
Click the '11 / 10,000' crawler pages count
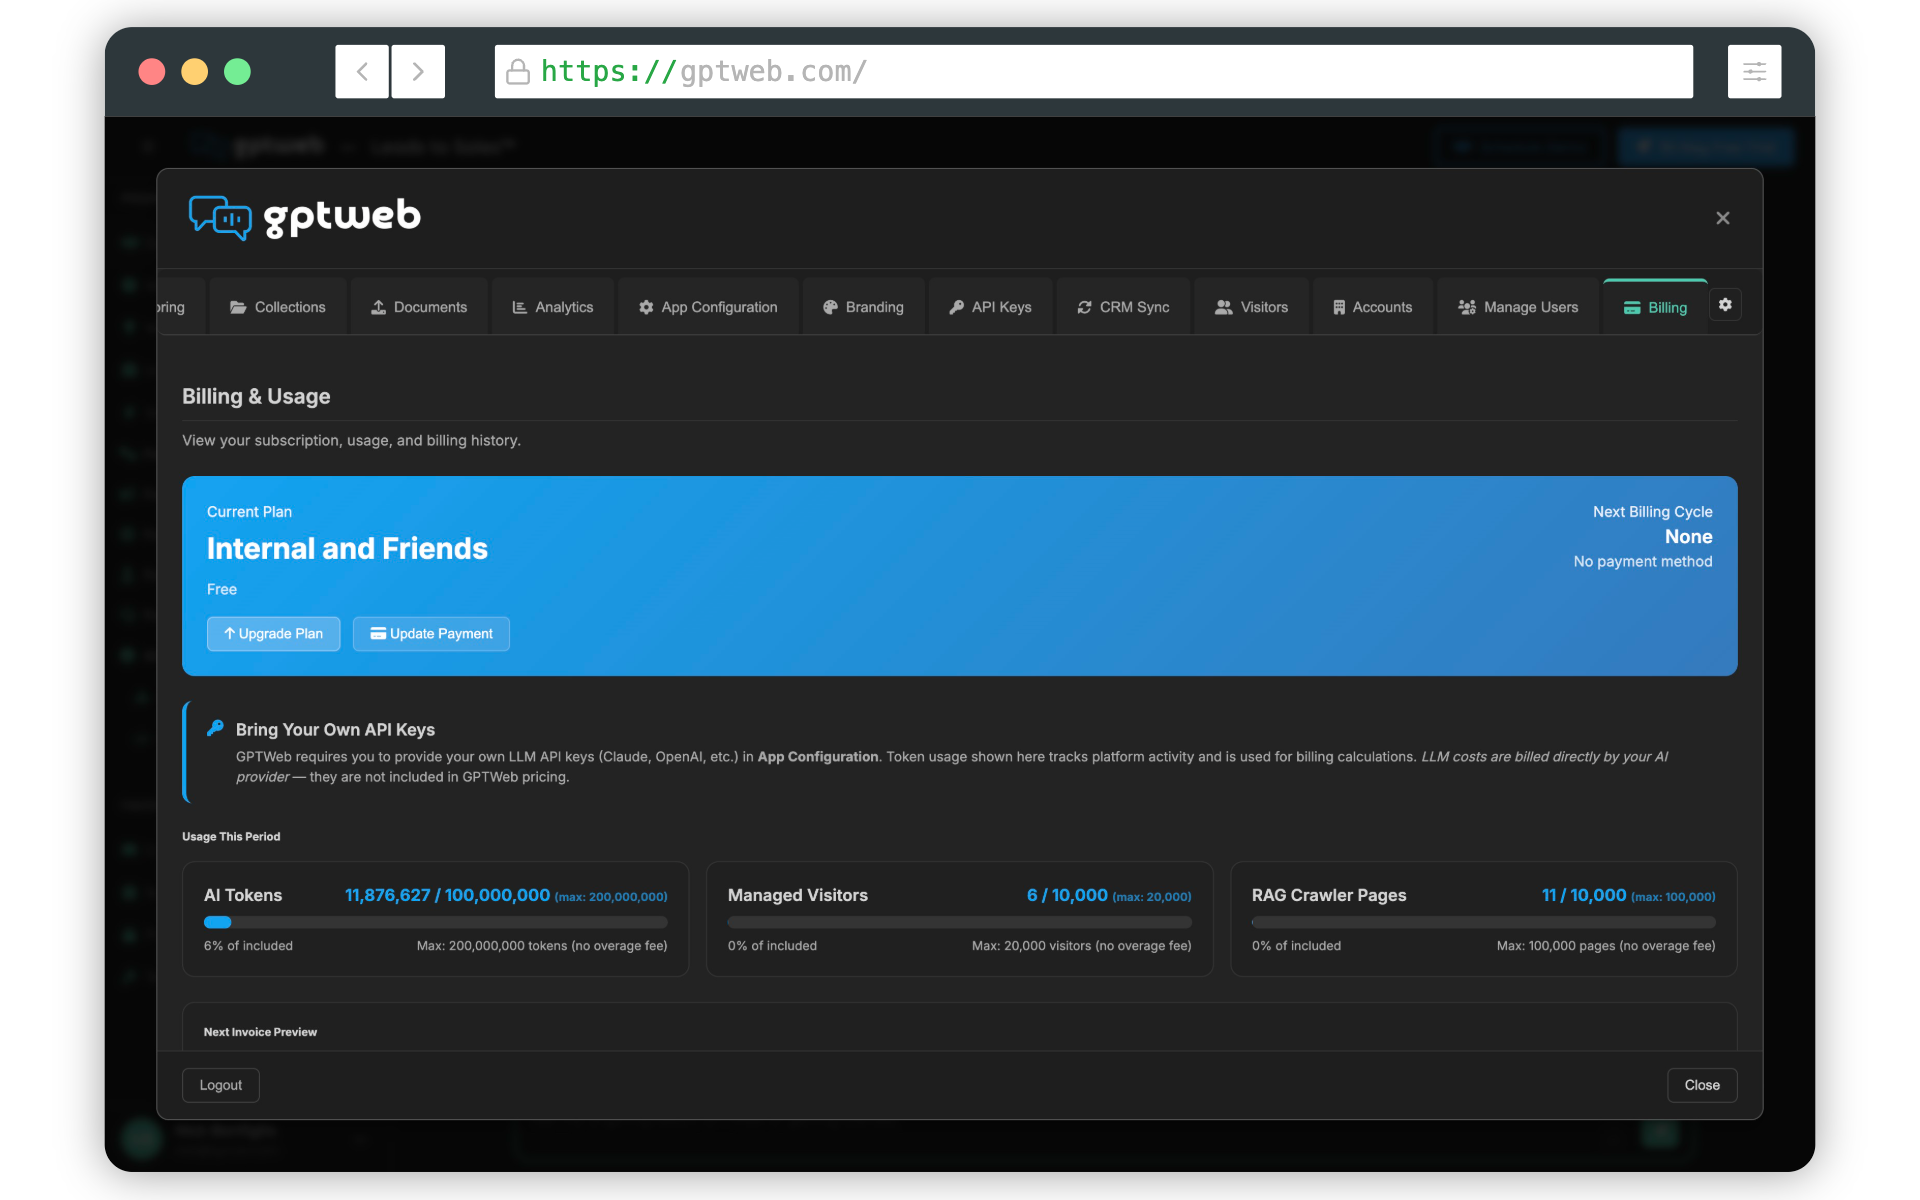(1584, 895)
